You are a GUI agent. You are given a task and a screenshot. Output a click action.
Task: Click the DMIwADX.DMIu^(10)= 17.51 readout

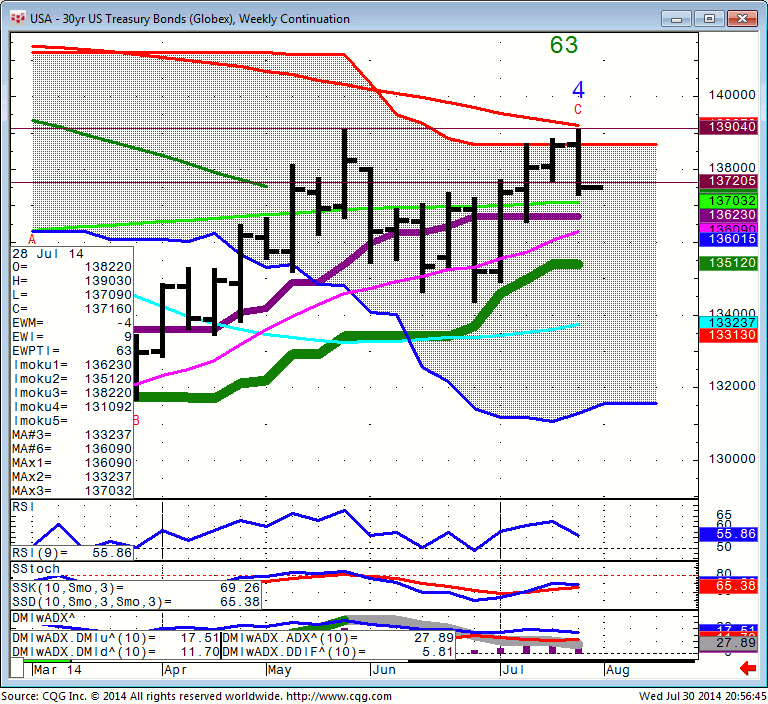coord(116,638)
